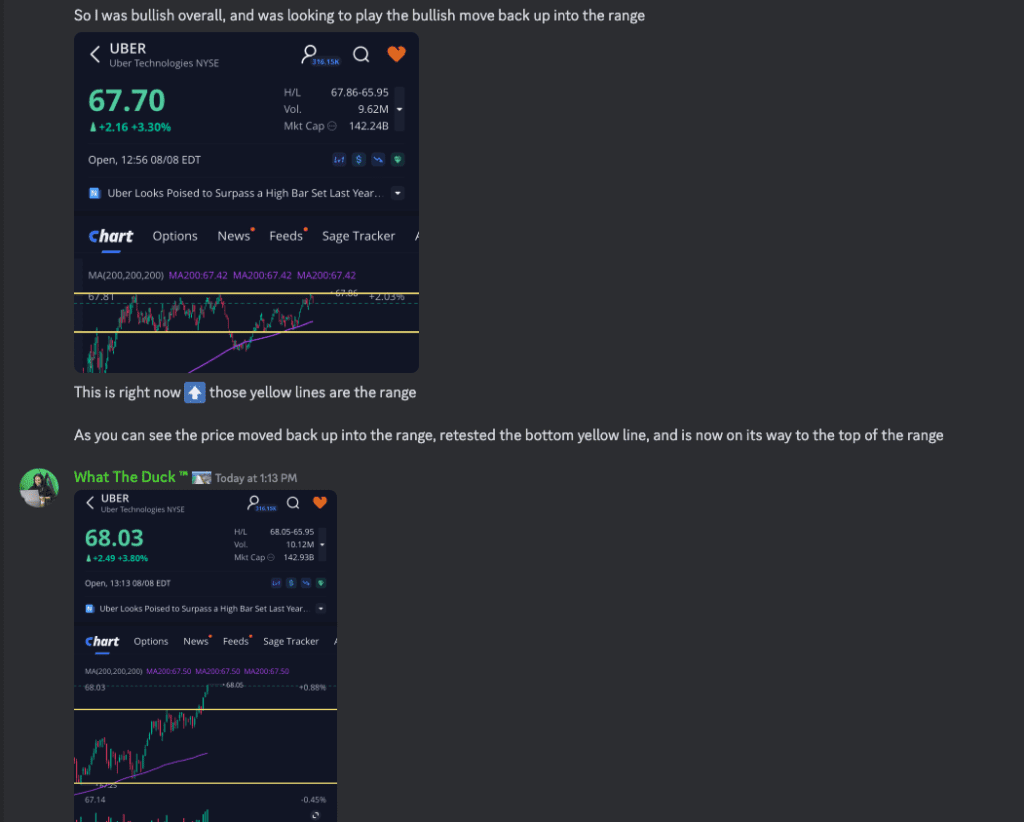Expand stats arrow beside Vol. 10.12M
Viewport: 1024px width, 822px height.
coord(322,544)
